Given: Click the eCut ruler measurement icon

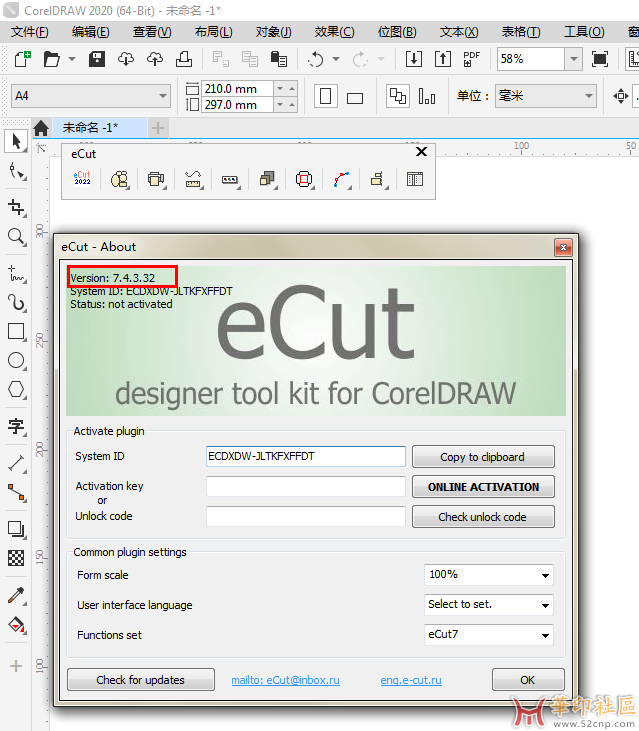Looking at the screenshot, I should point(193,179).
